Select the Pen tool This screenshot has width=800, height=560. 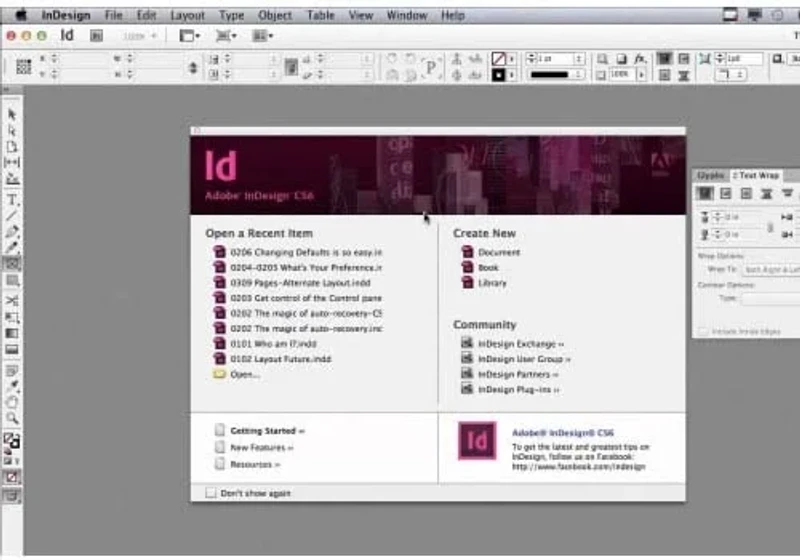[x=12, y=232]
